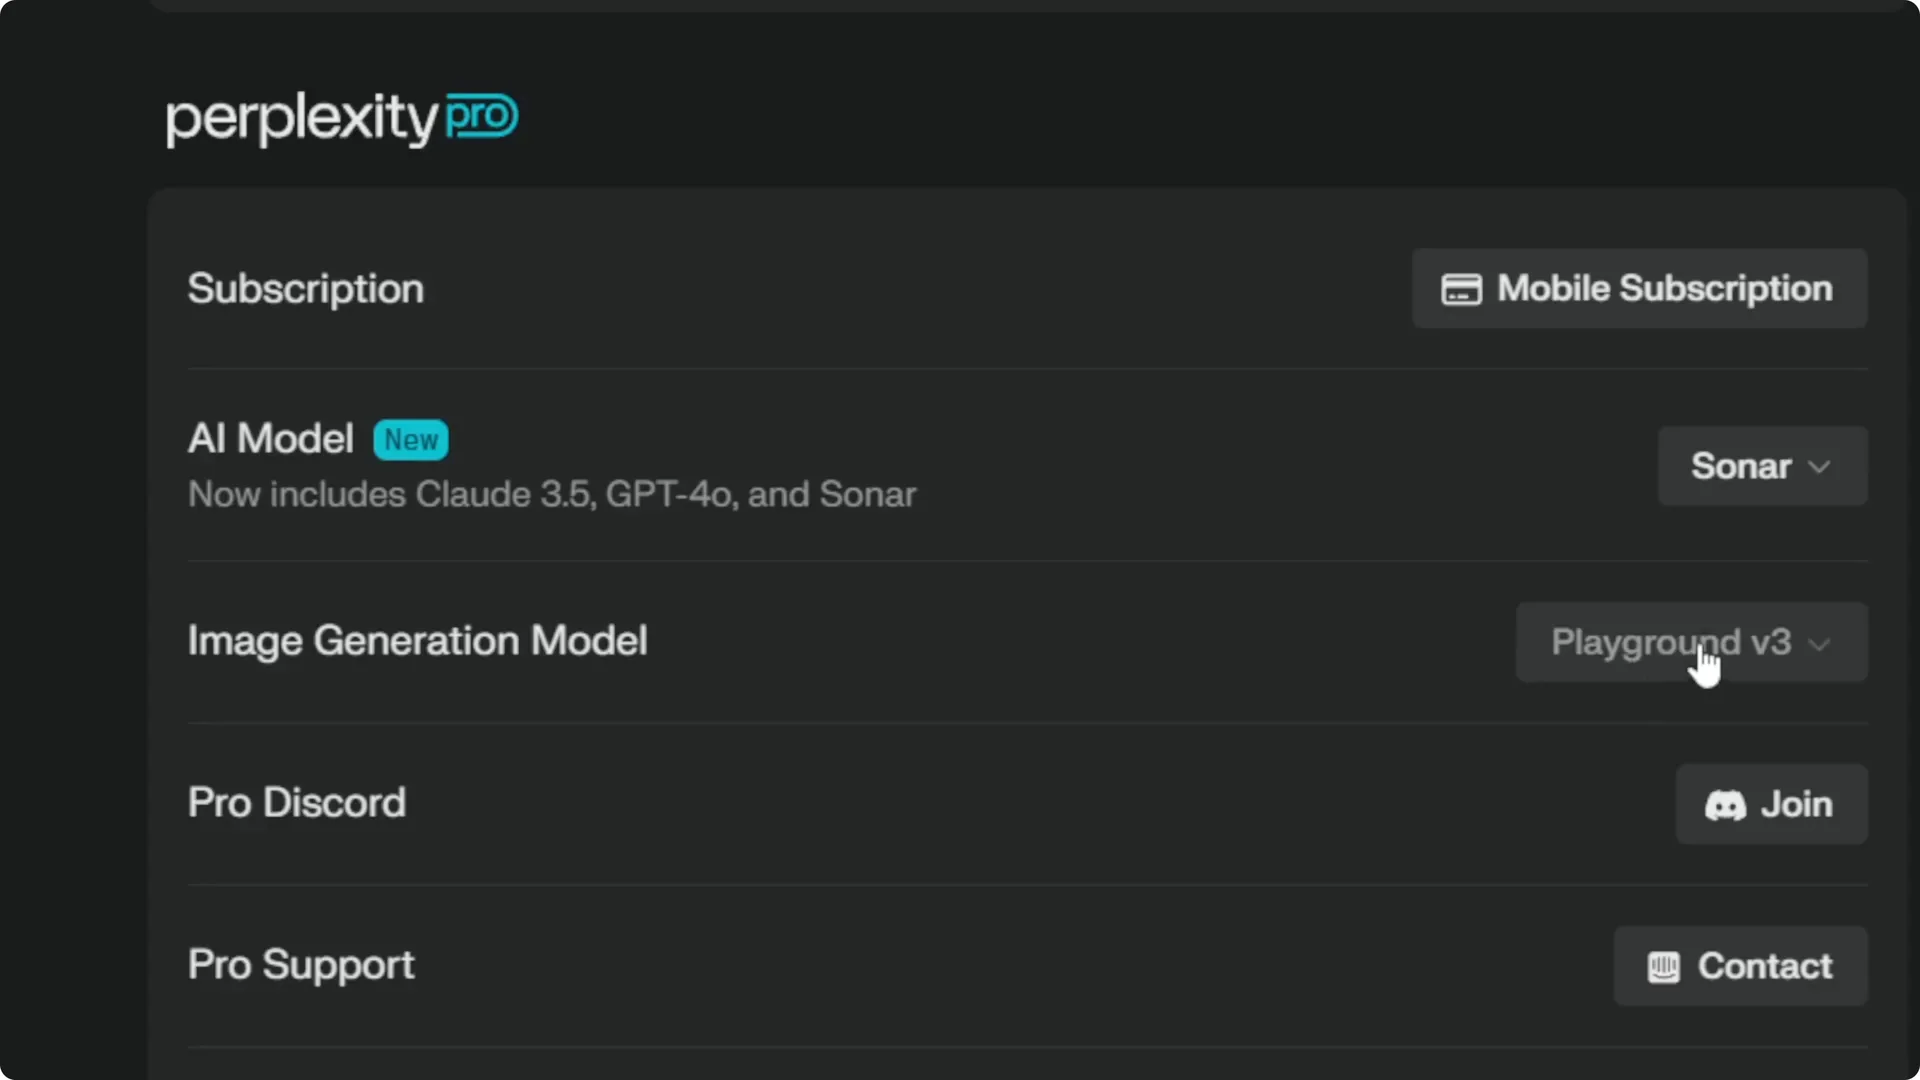
Task: Select the Subscription section heading
Action: click(x=305, y=289)
